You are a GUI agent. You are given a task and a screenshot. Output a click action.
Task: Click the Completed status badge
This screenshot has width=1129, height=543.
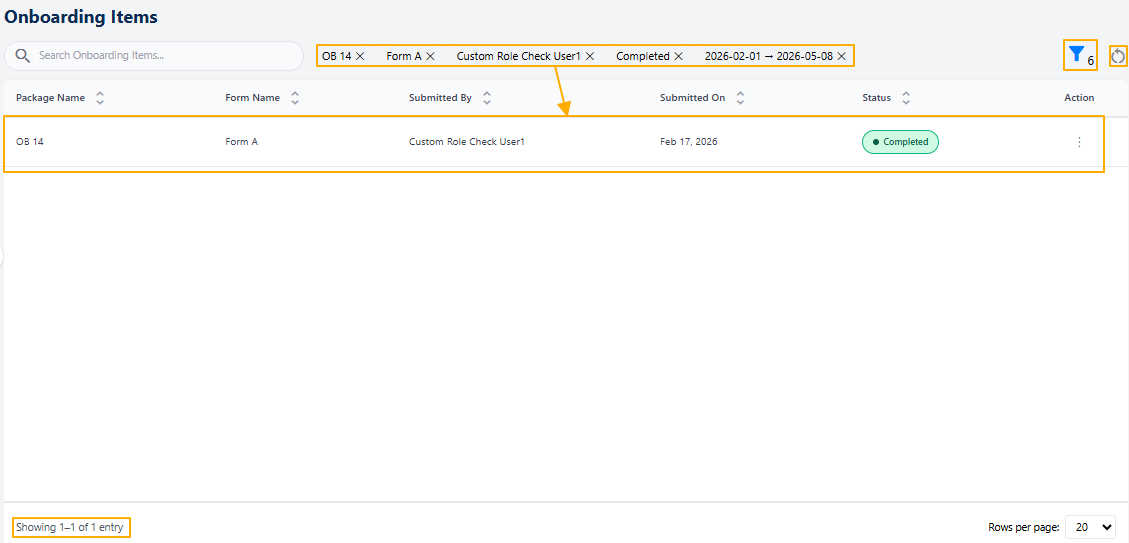coord(900,142)
